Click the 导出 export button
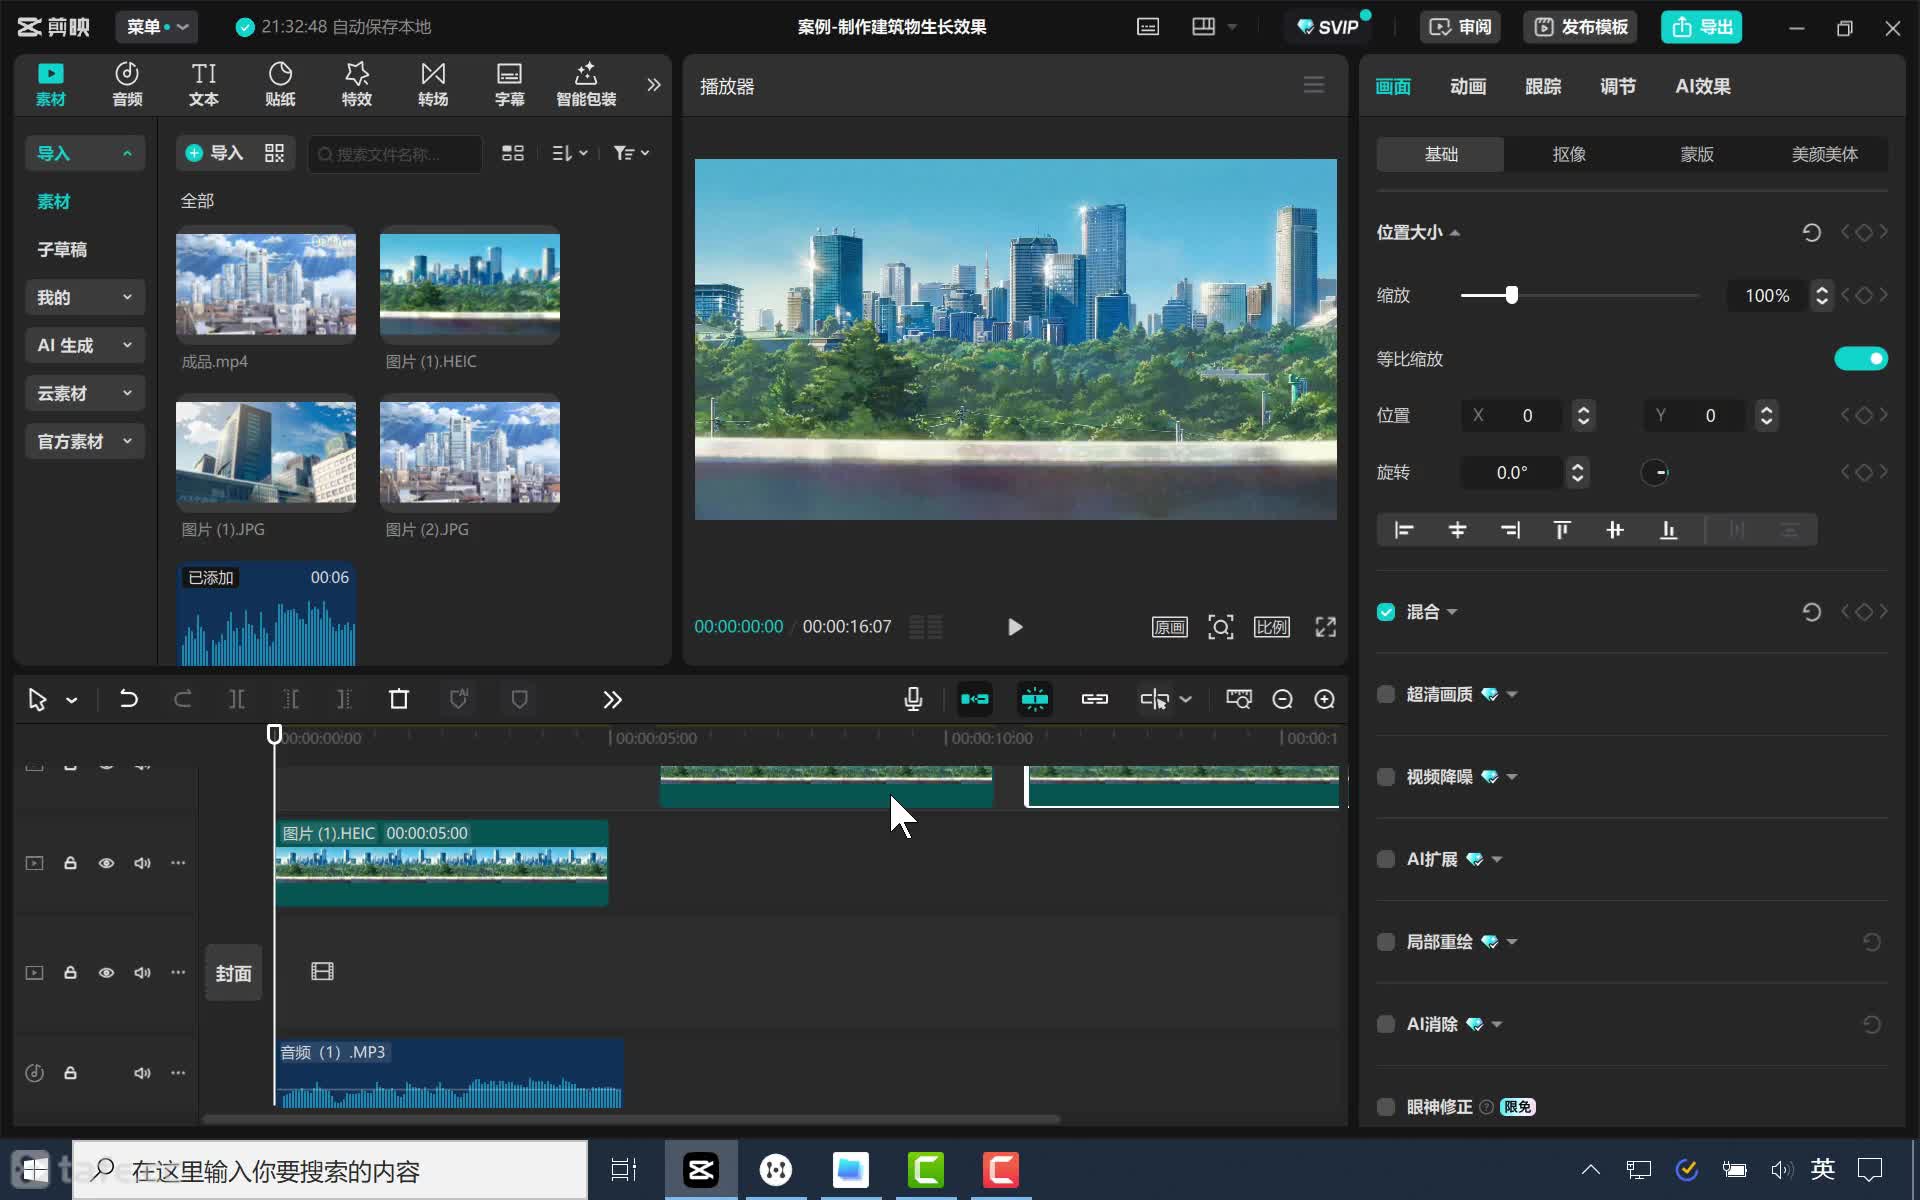 pos(1701,27)
